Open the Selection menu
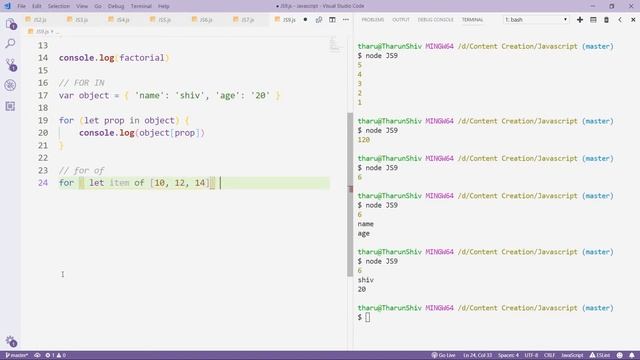Image resolution: width=640 pixels, height=360 pixels. pos(59,6)
